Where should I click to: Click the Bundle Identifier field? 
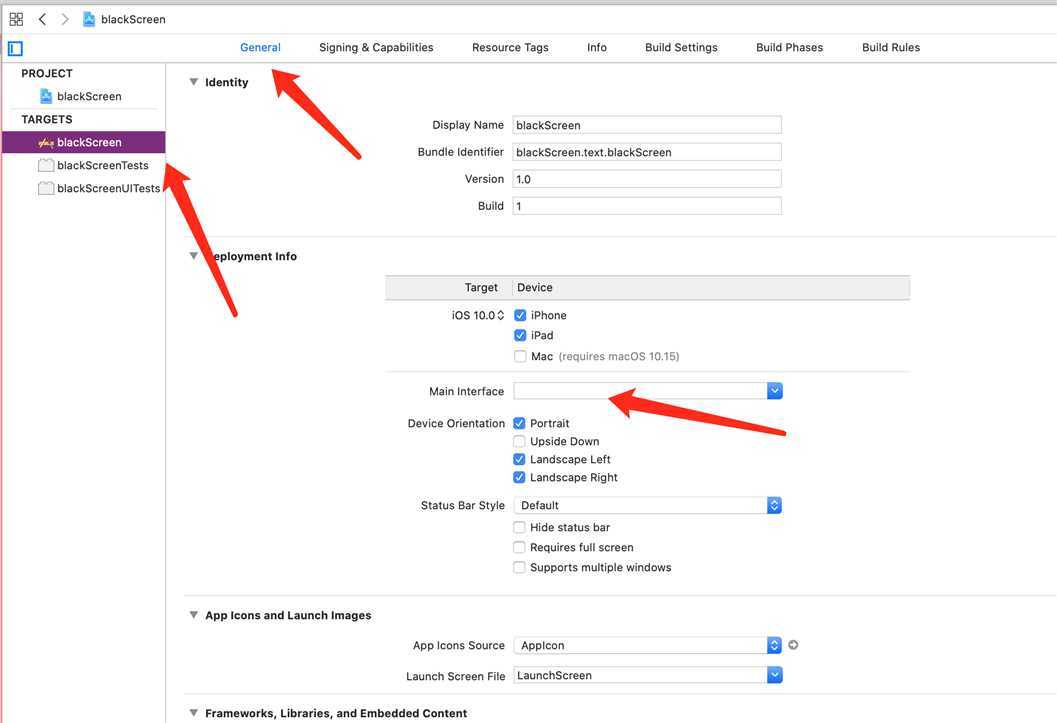(647, 152)
